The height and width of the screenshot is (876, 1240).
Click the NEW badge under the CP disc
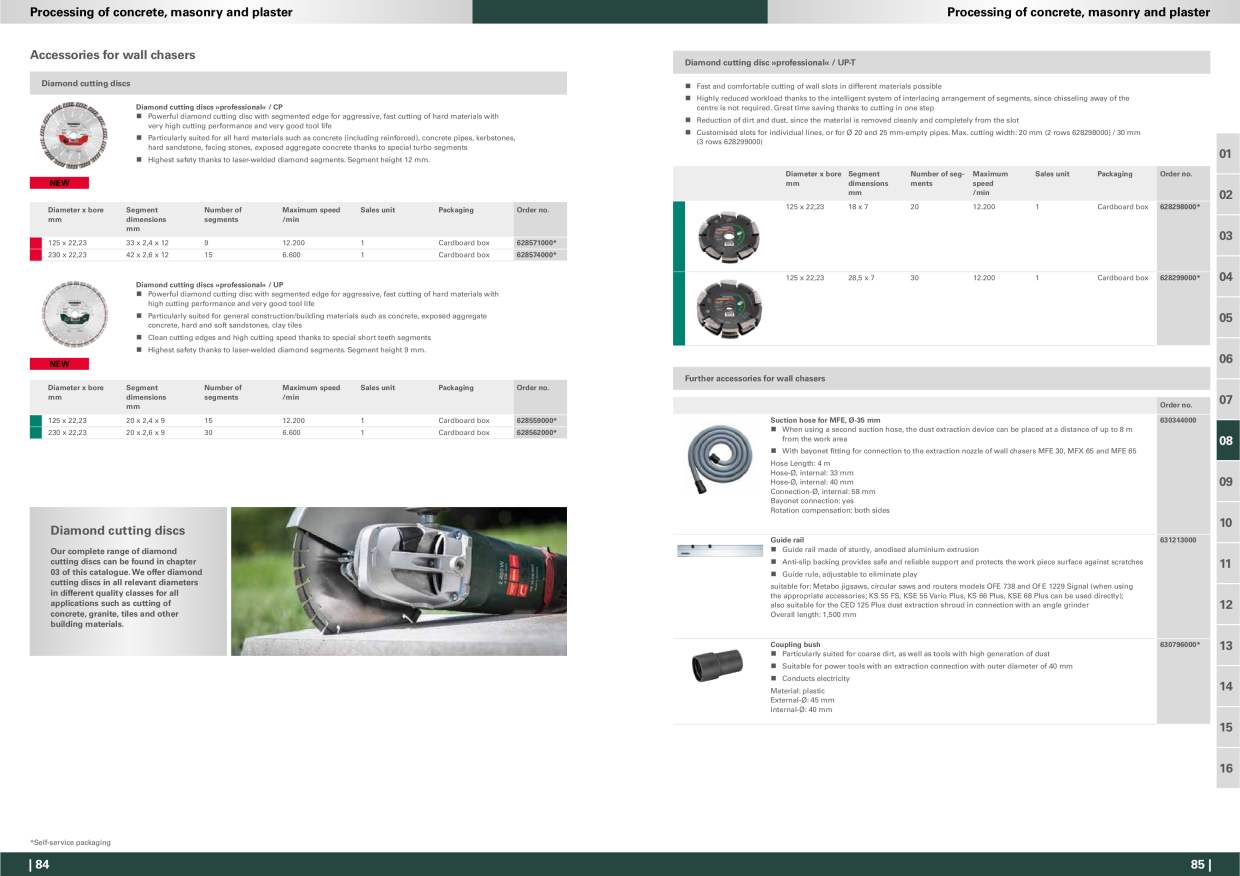[x=59, y=183]
